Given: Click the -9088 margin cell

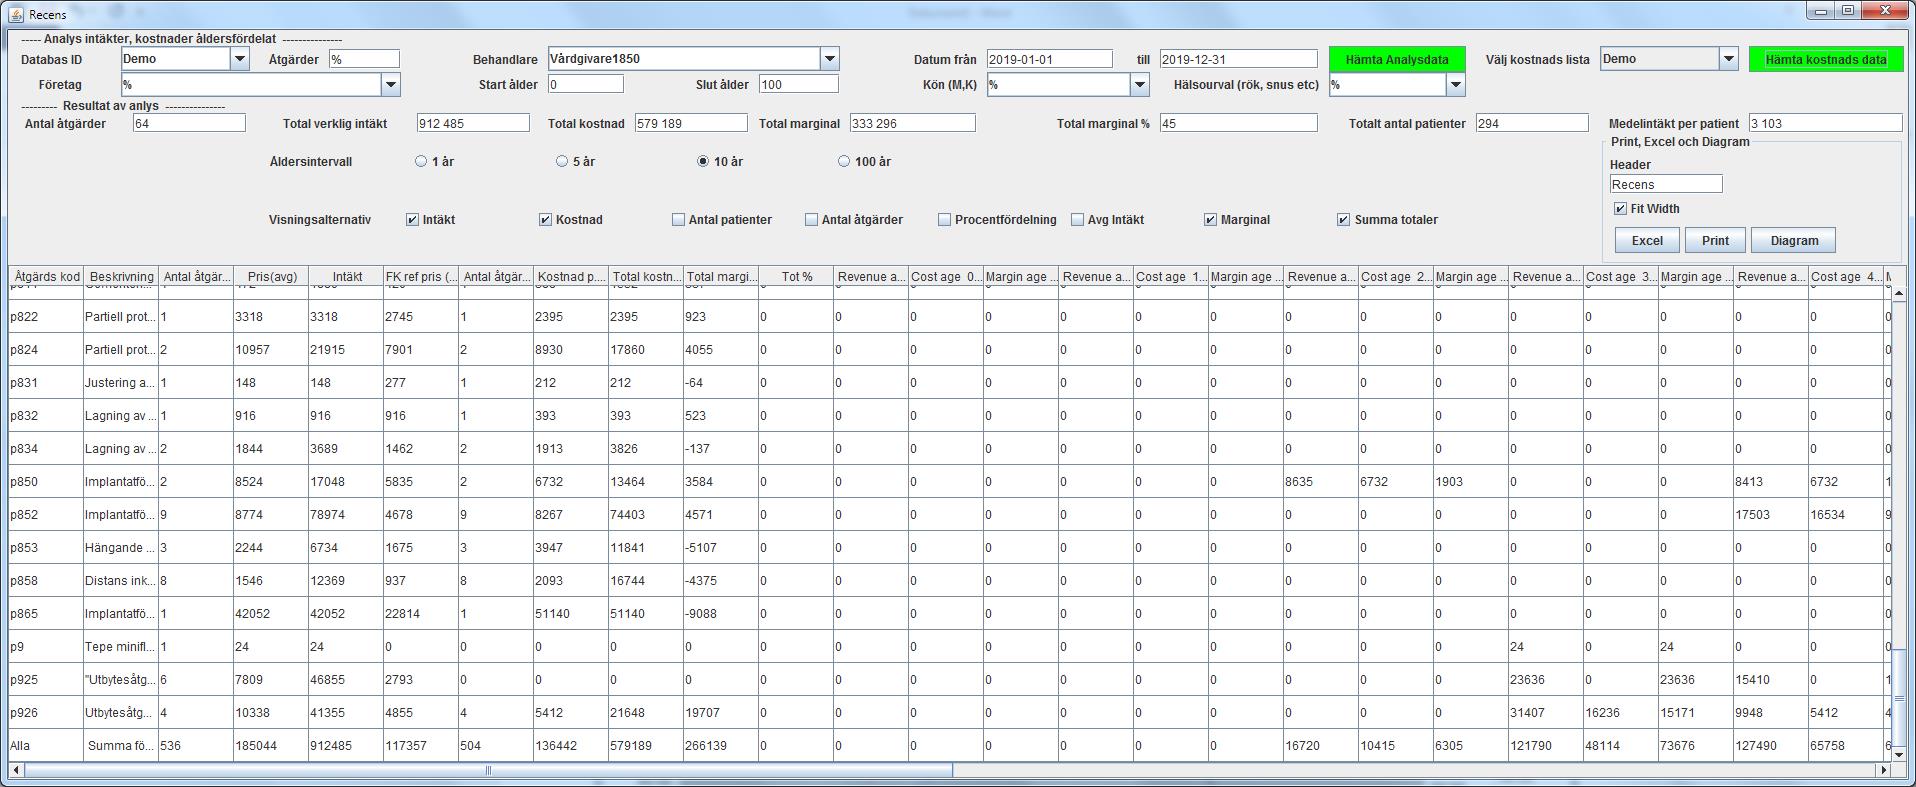Looking at the screenshot, I should [x=721, y=613].
